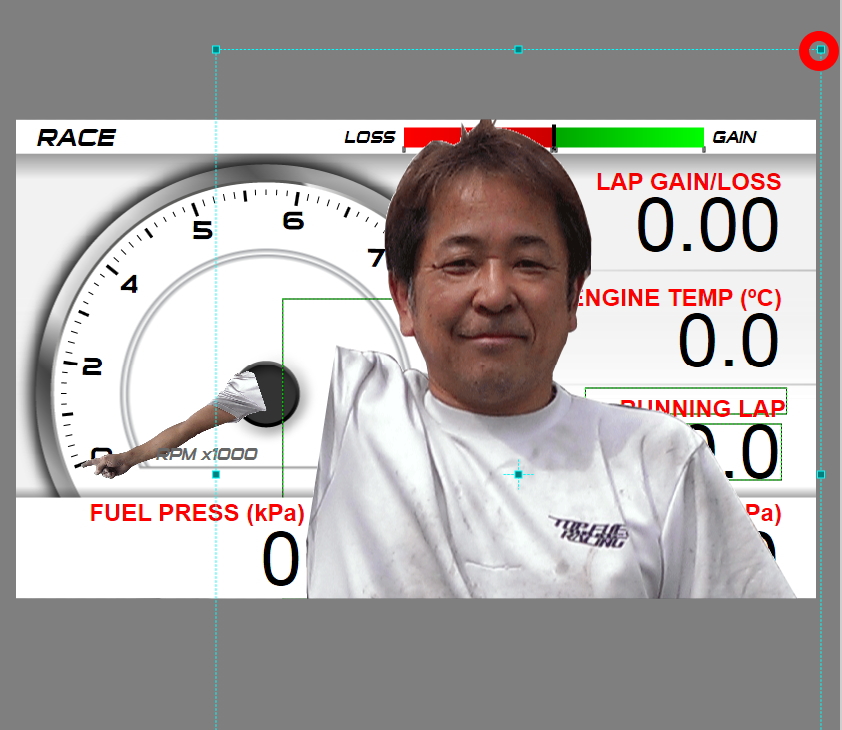Click the number 6 on the tachometer

tap(293, 221)
